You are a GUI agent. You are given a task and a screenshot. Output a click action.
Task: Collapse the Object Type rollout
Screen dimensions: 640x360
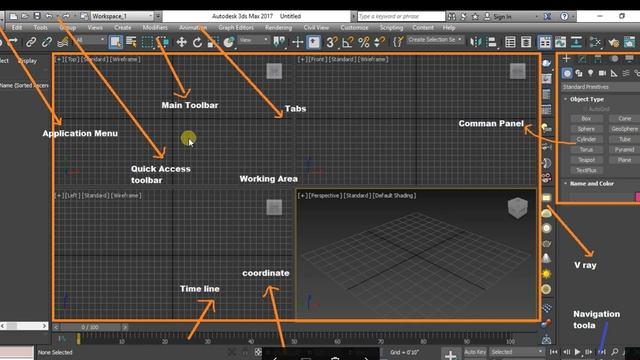(x=587, y=99)
